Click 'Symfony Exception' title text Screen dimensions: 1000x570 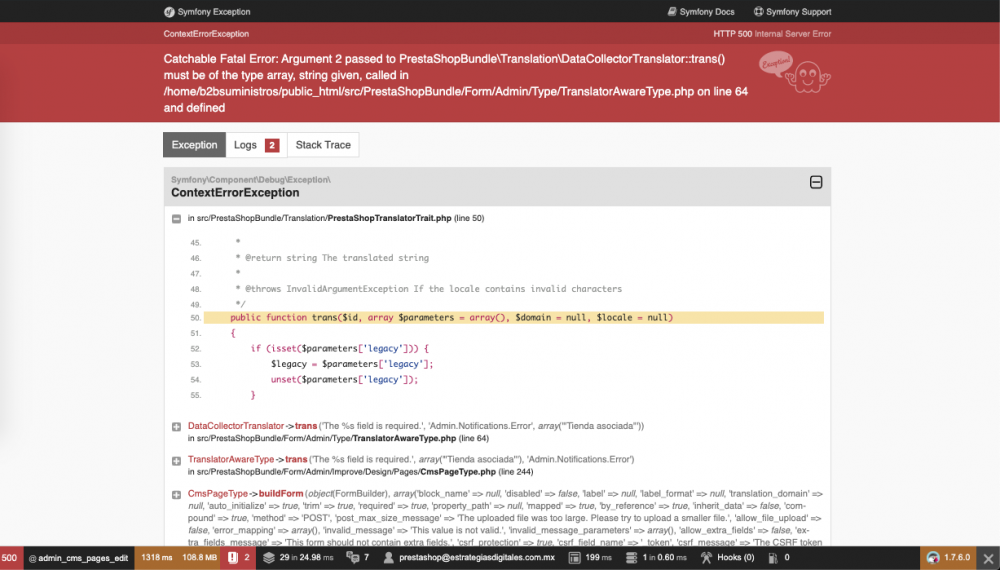point(214,11)
